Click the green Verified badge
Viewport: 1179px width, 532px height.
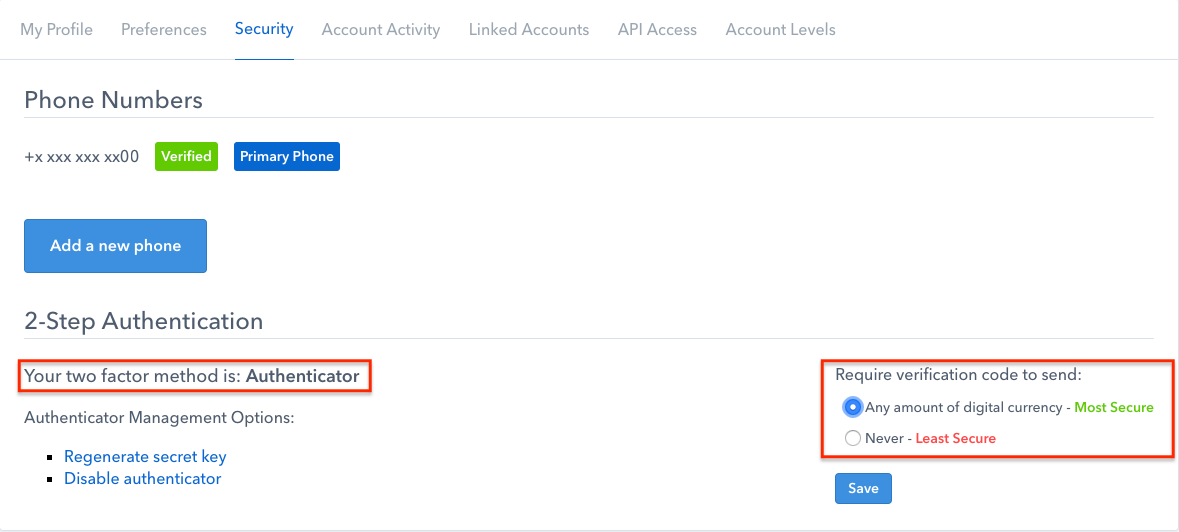186,156
